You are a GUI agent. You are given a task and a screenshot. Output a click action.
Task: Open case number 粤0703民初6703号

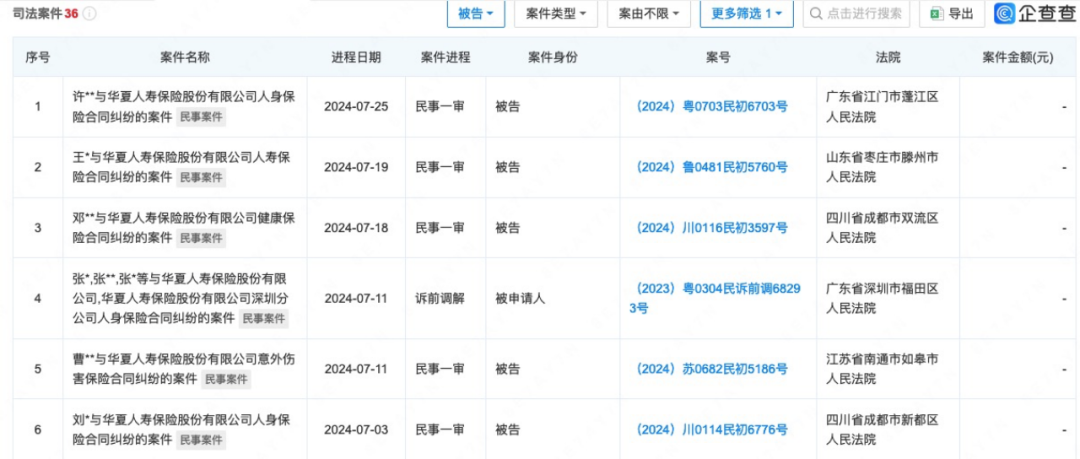click(x=712, y=107)
